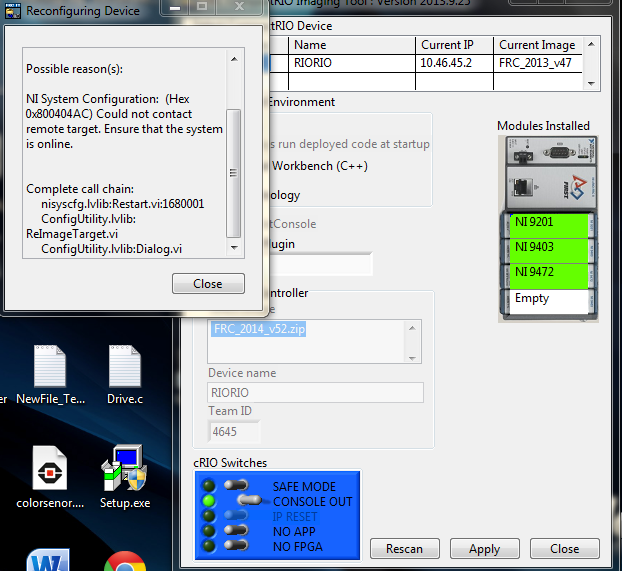622x571 pixels.
Task: Select the Empty module slot
Action: click(549, 302)
